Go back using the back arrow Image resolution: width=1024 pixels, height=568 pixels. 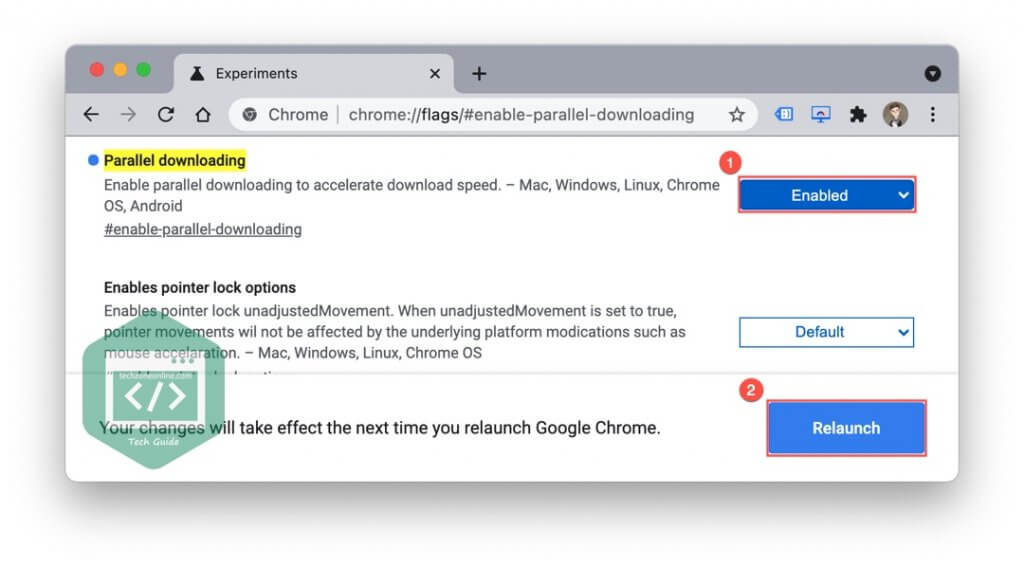click(91, 115)
